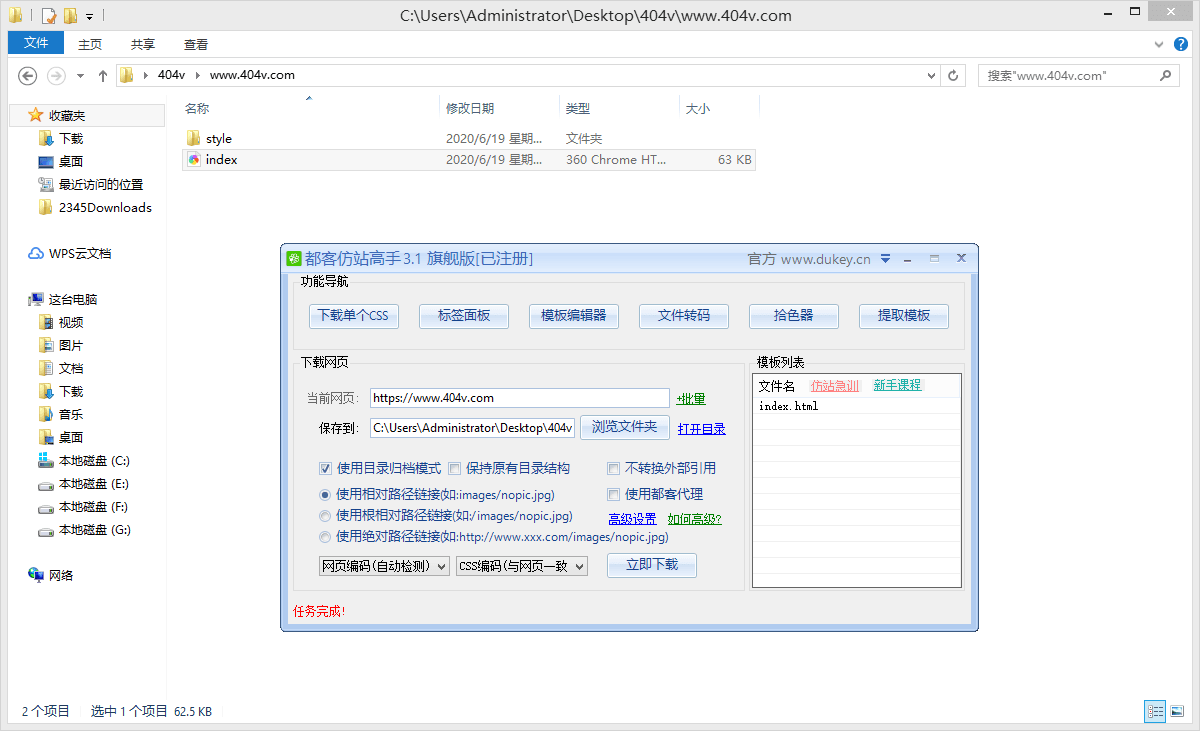The width and height of the screenshot is (1200, 731).
Task: Click the up-one-level folder navigation arrow
Action: pos(102,75)
